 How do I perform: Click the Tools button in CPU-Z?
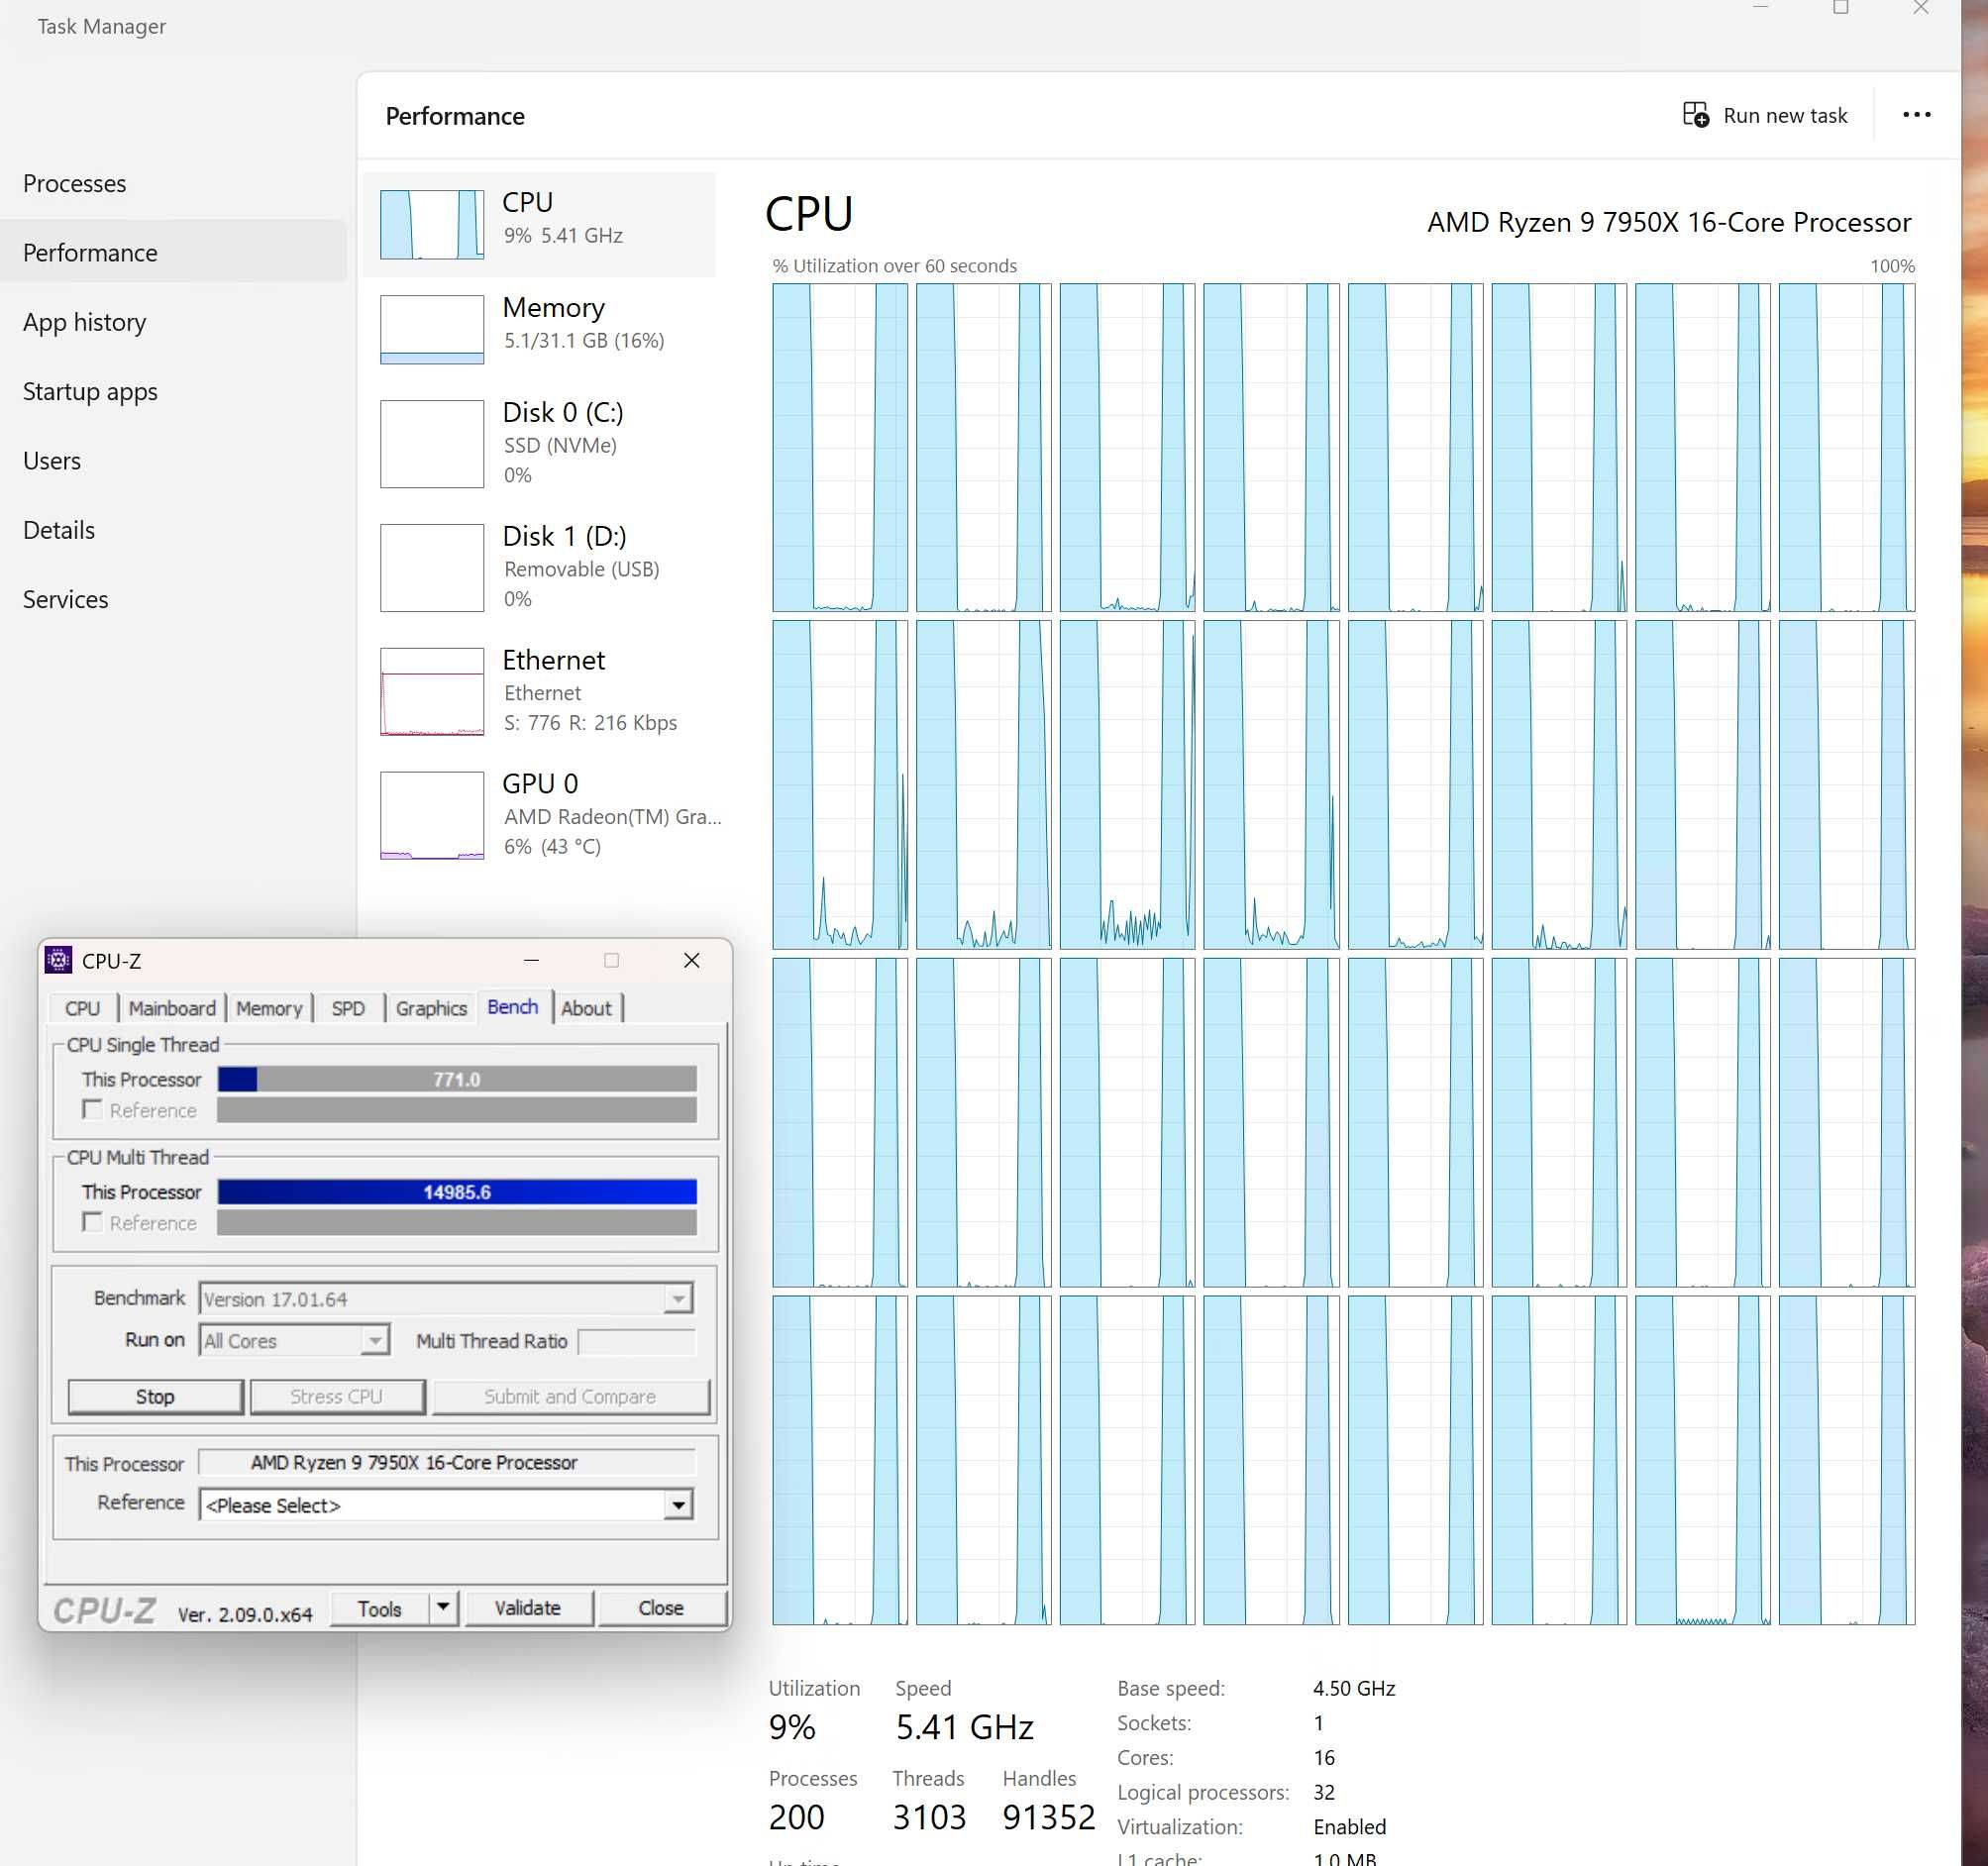(380, 1608)
